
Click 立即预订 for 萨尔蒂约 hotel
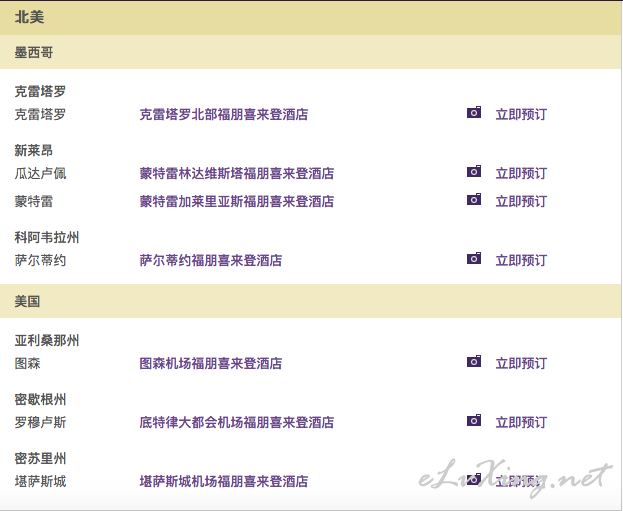(x=521, y=260)
